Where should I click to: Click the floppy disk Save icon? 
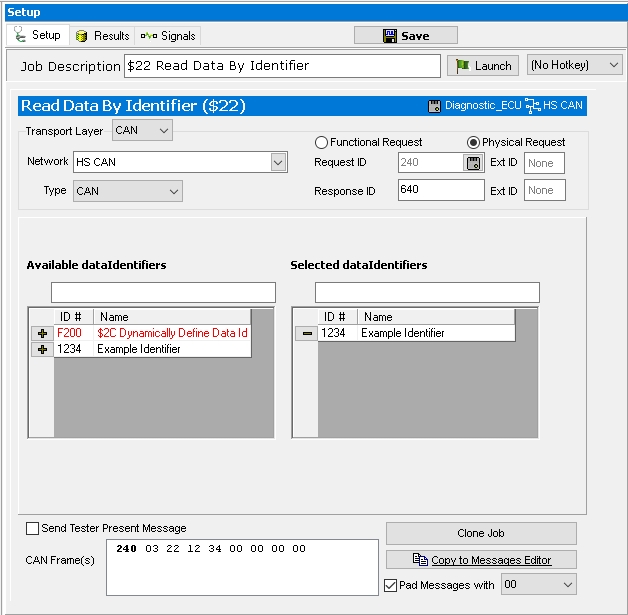click(x=390, y=35)
